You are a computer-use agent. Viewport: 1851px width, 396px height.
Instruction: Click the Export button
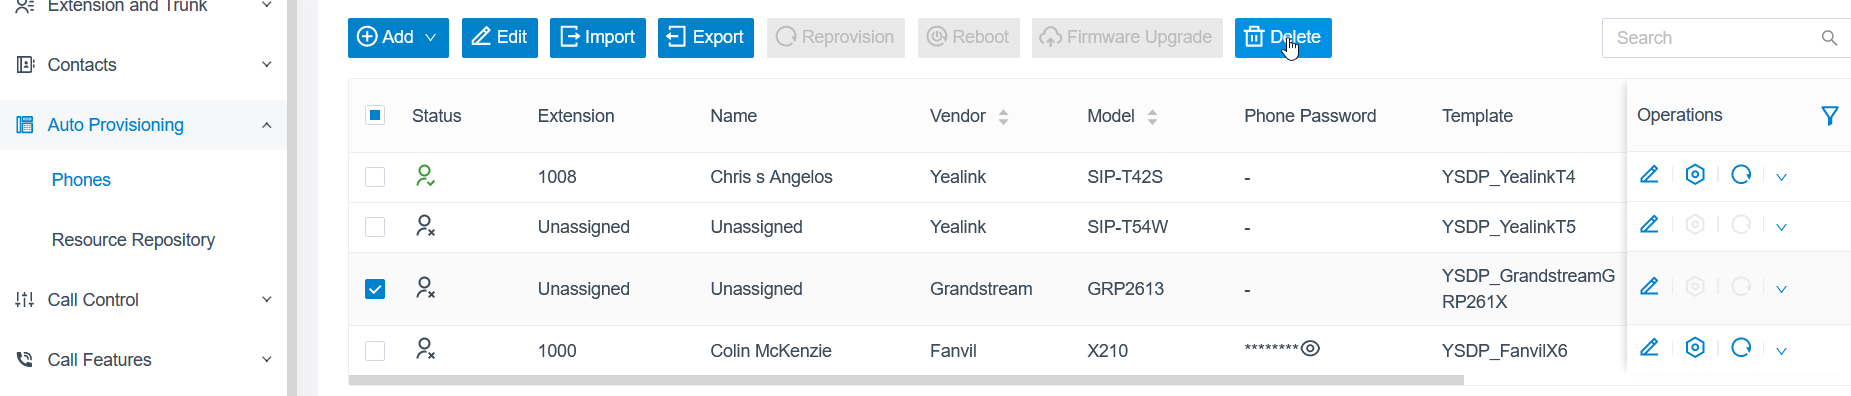tap(706, 38)
